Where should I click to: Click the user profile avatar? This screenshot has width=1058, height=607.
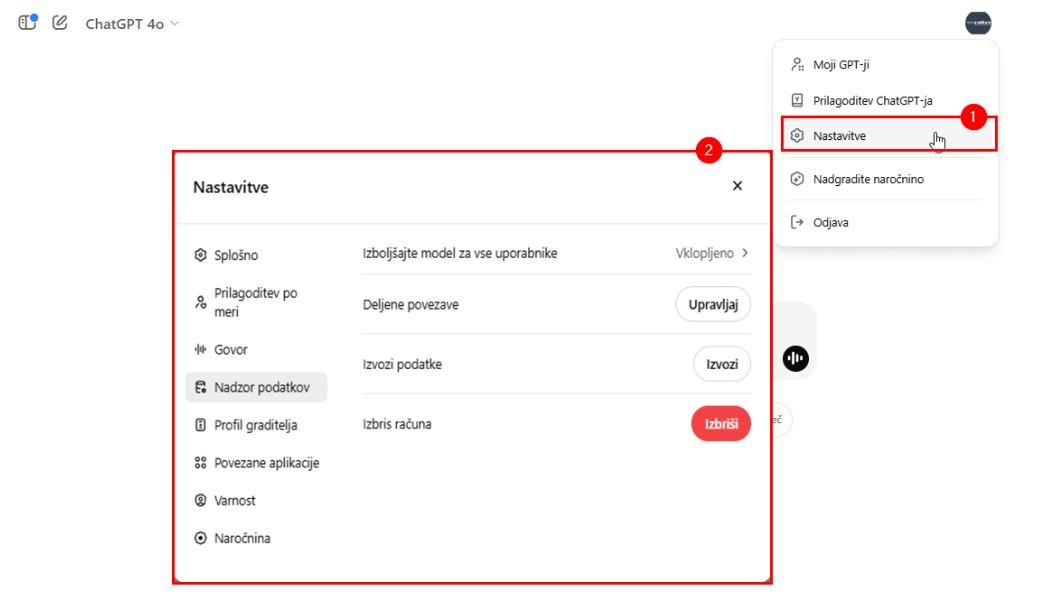point(977,23)
